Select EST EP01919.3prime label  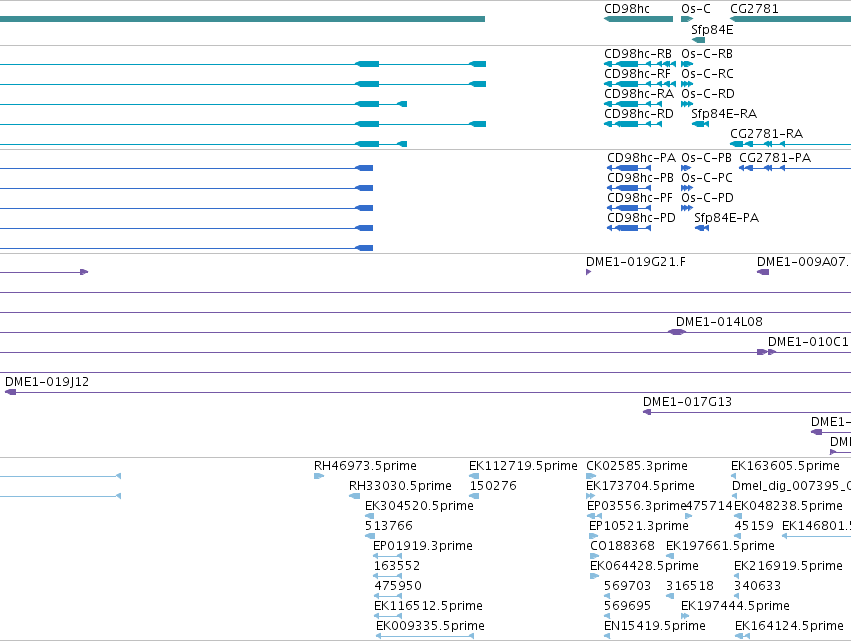click(x=423, y=546)
